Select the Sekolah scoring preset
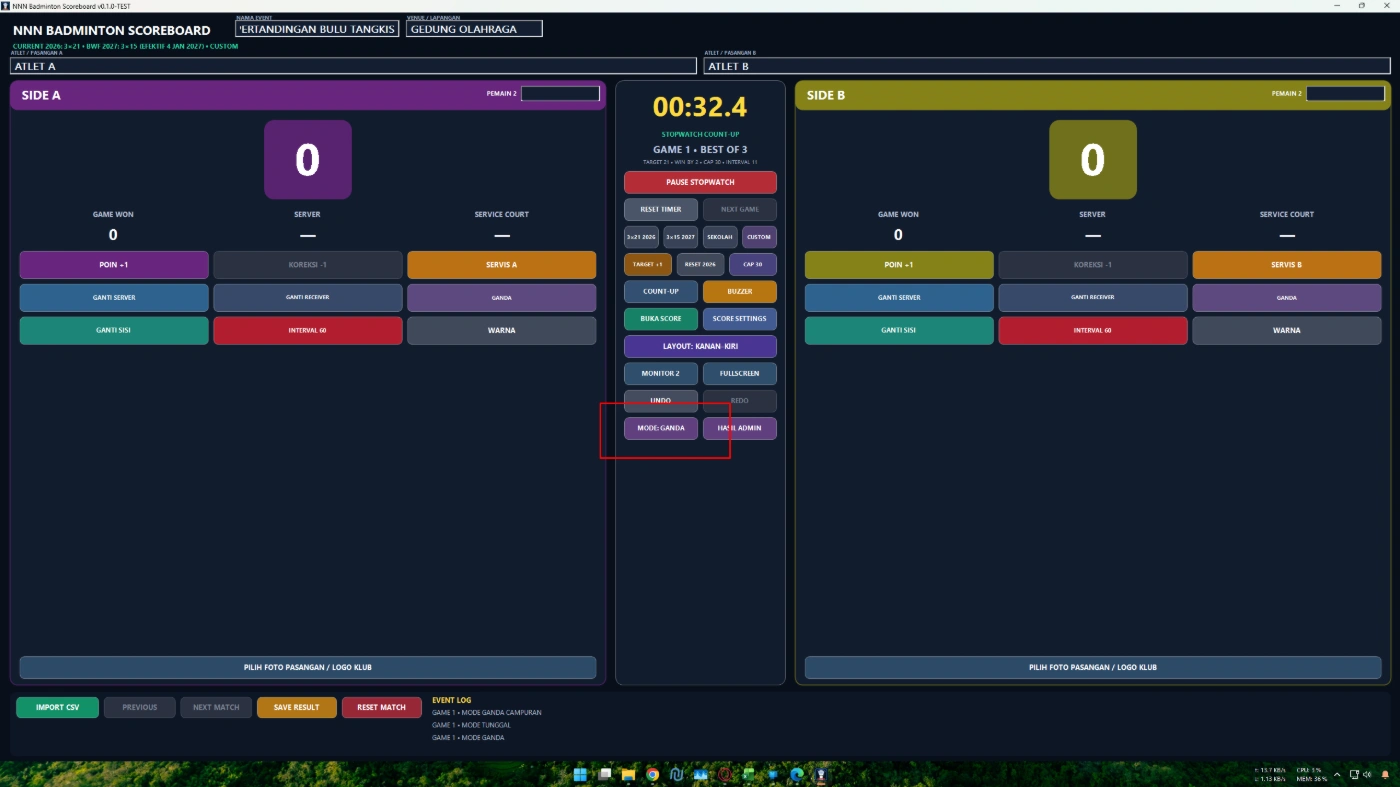 pyautogui.click(x=720, y=237)
